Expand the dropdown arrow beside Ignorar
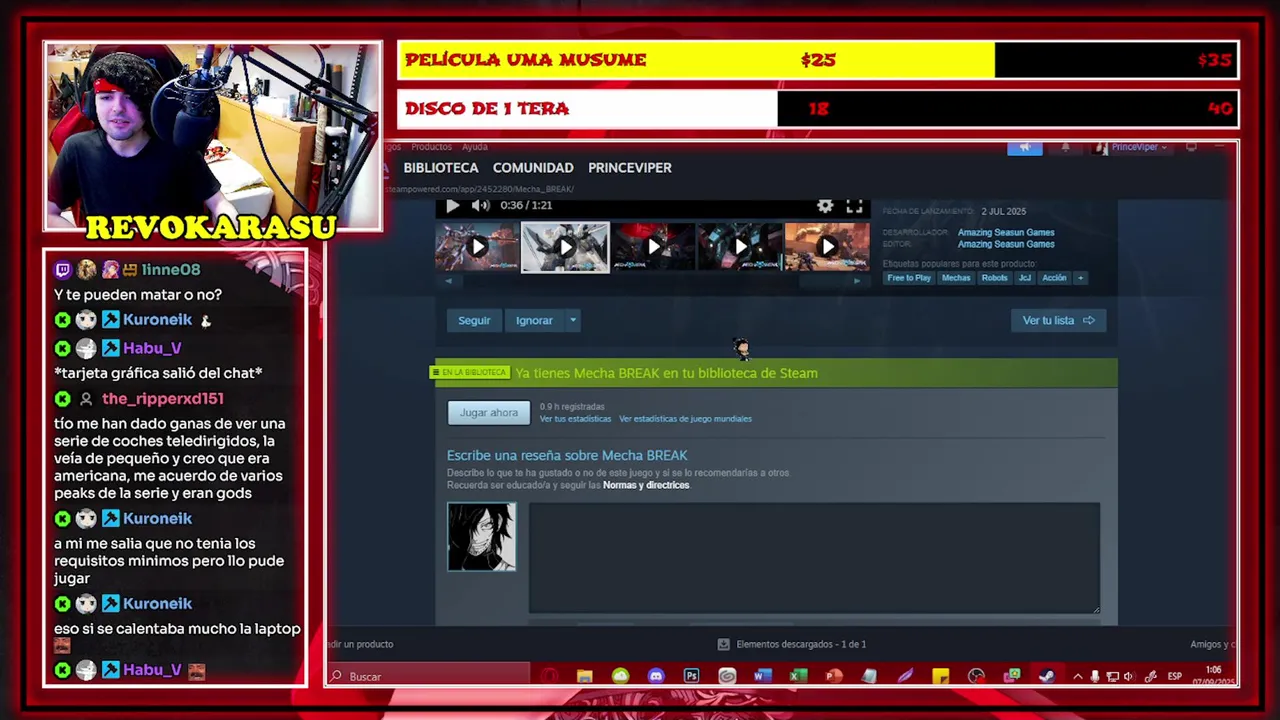The width and height of the screenshot is (1280, 720). tap(573, 321)
